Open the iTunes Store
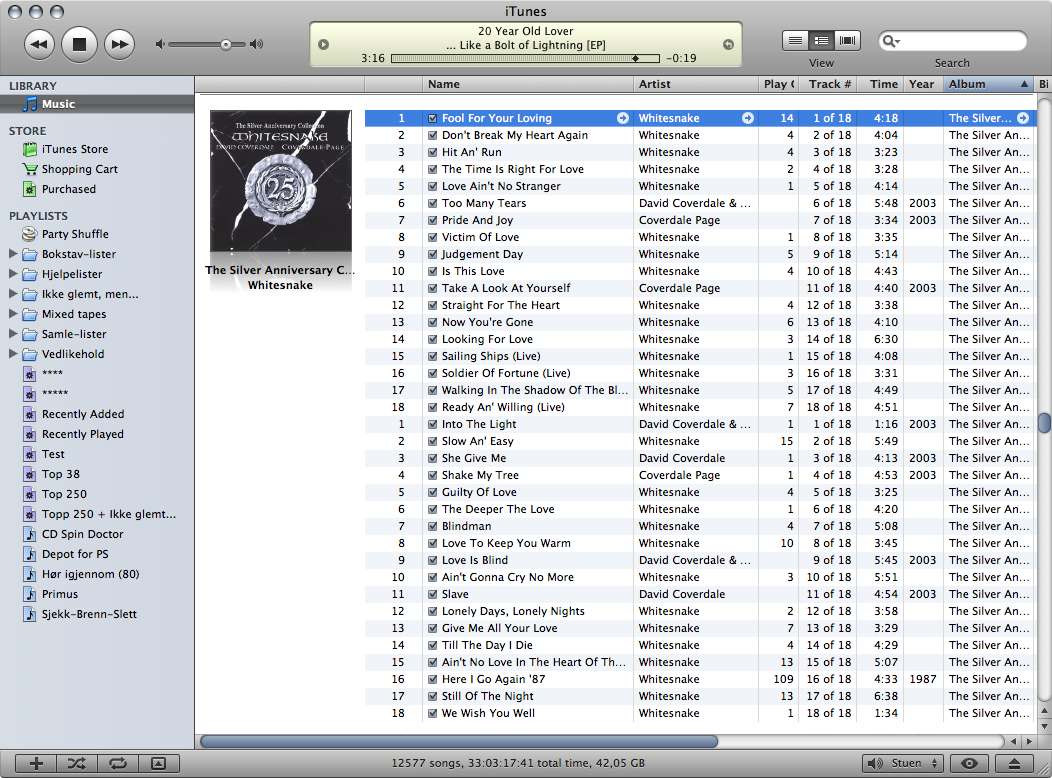1052x778 pixels. 74,149
